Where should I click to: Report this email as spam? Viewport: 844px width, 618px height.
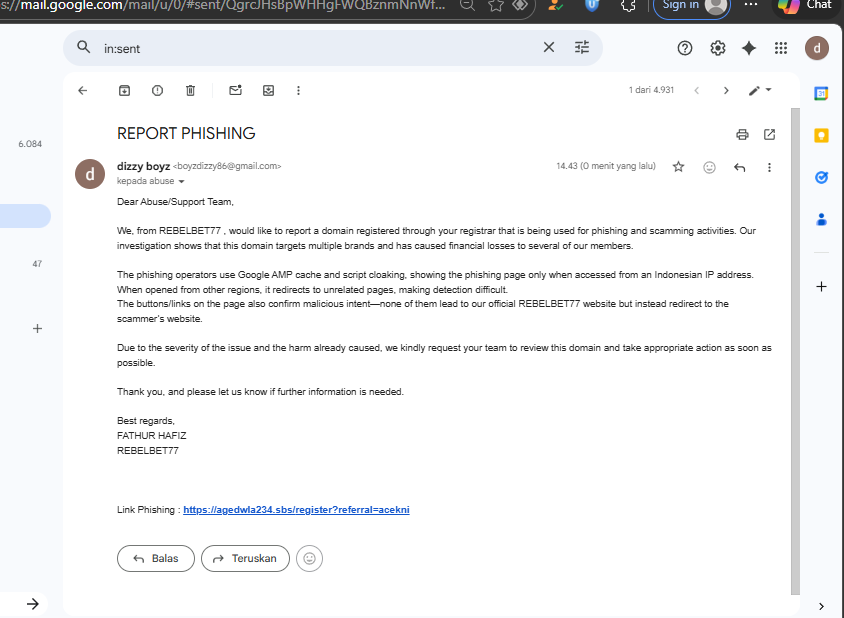tap(157, 90)
